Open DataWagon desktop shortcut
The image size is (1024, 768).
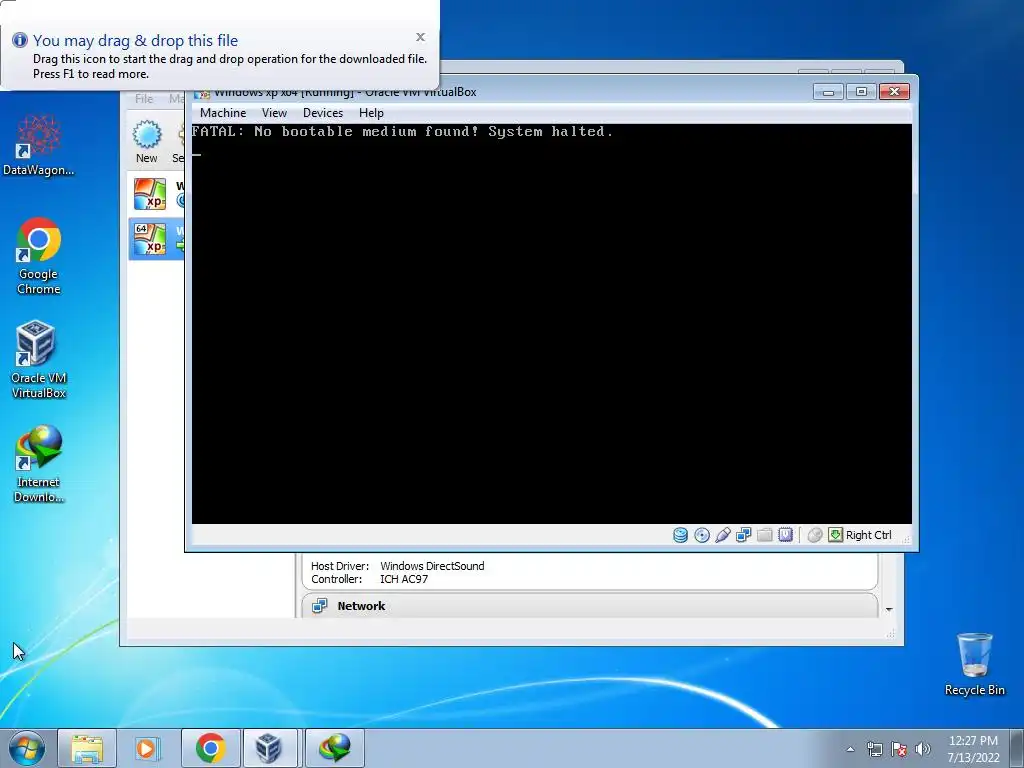coord(39,145)
